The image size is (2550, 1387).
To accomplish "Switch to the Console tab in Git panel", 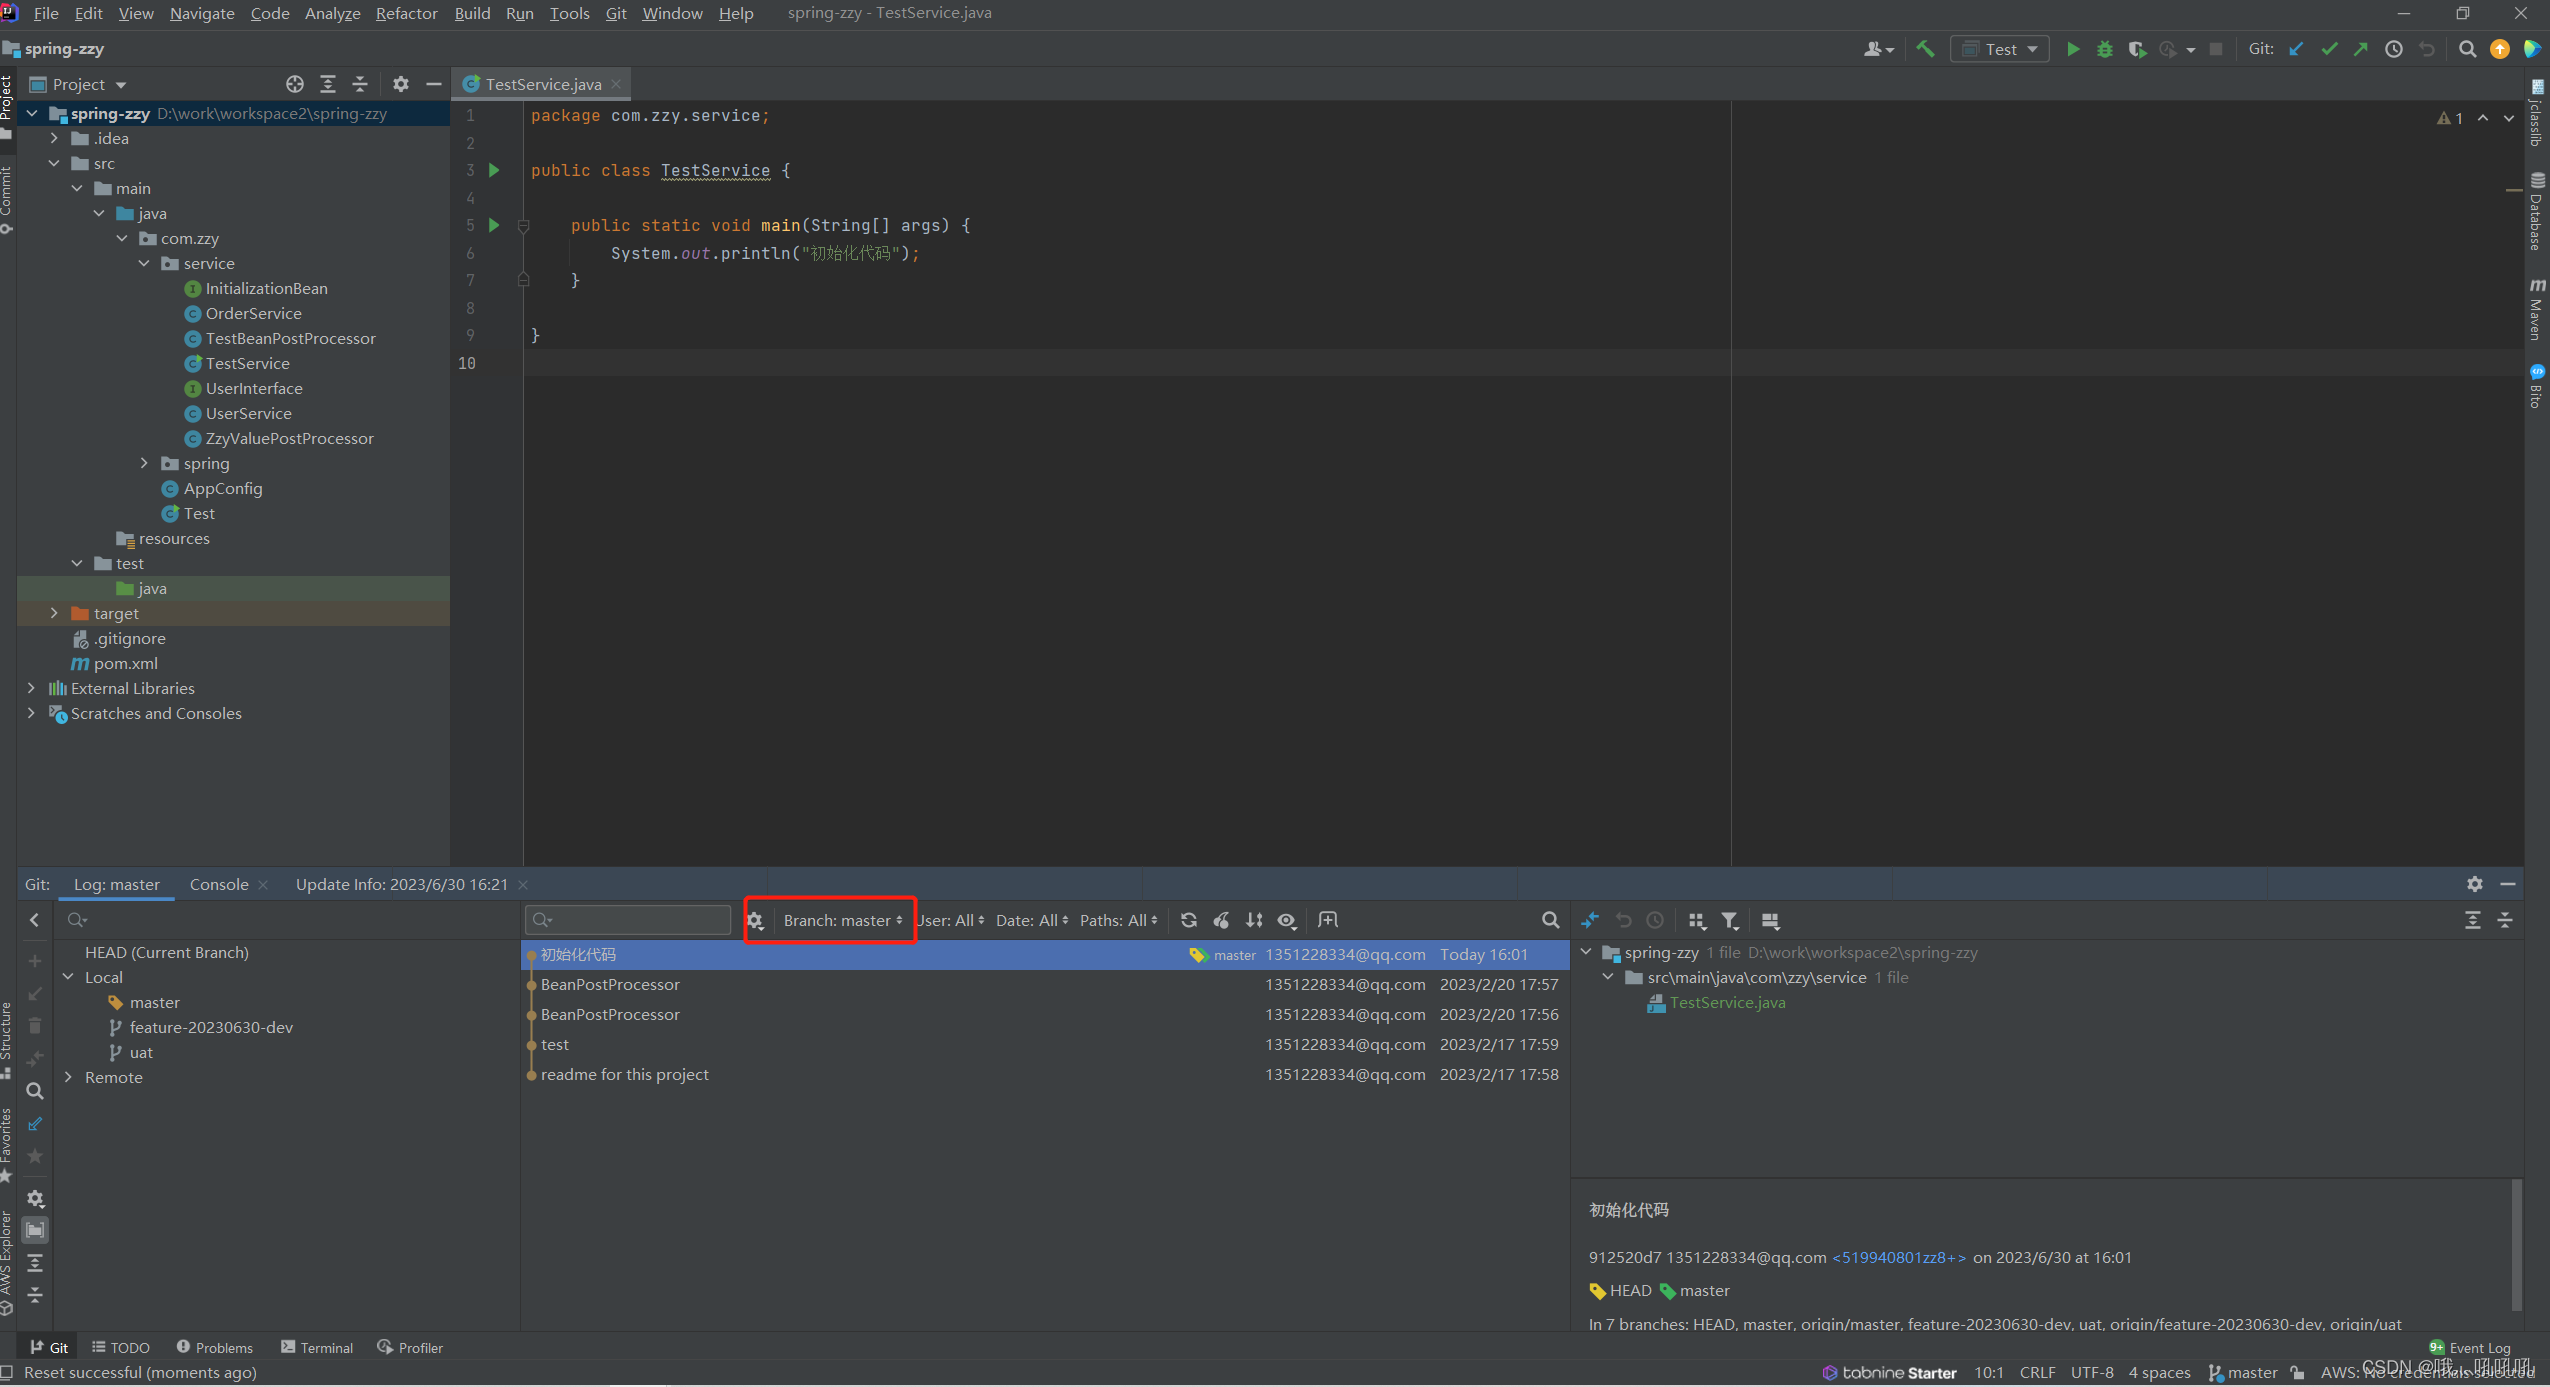I will tap(219, 884).
